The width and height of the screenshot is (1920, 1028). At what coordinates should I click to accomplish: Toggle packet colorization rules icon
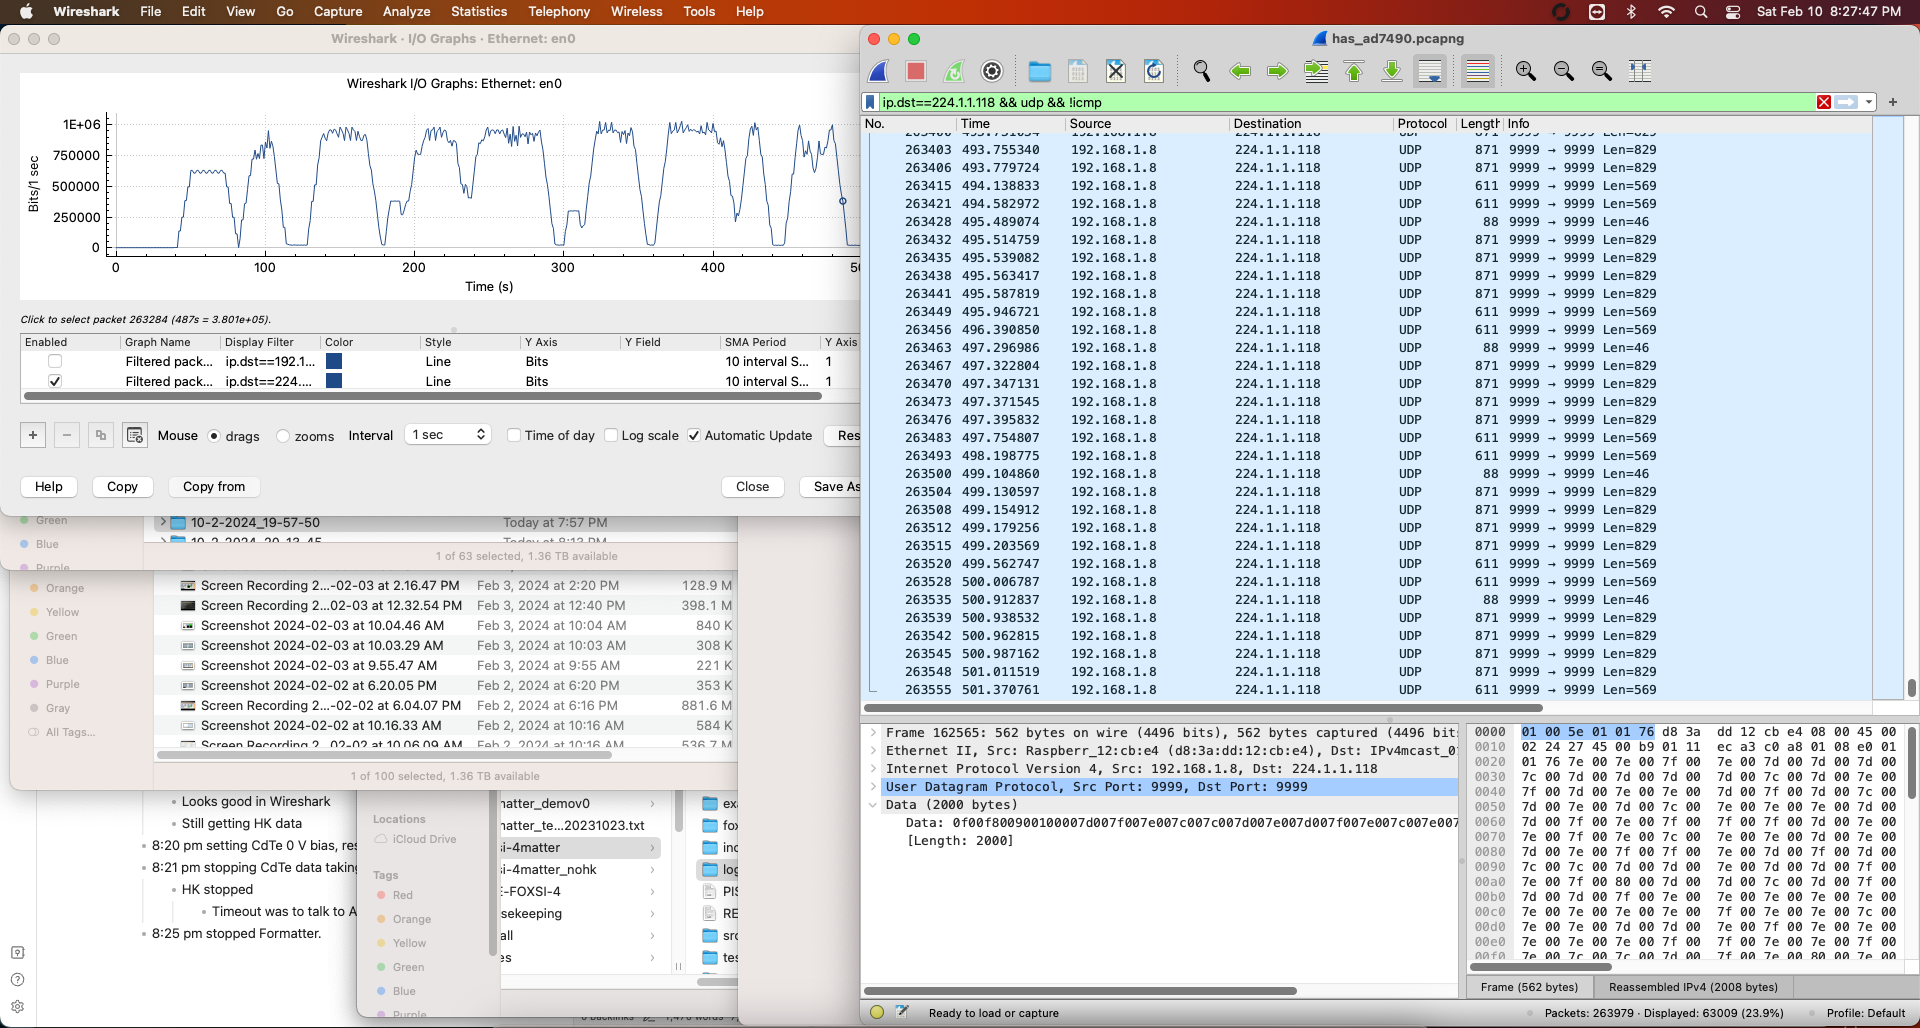1478,71
